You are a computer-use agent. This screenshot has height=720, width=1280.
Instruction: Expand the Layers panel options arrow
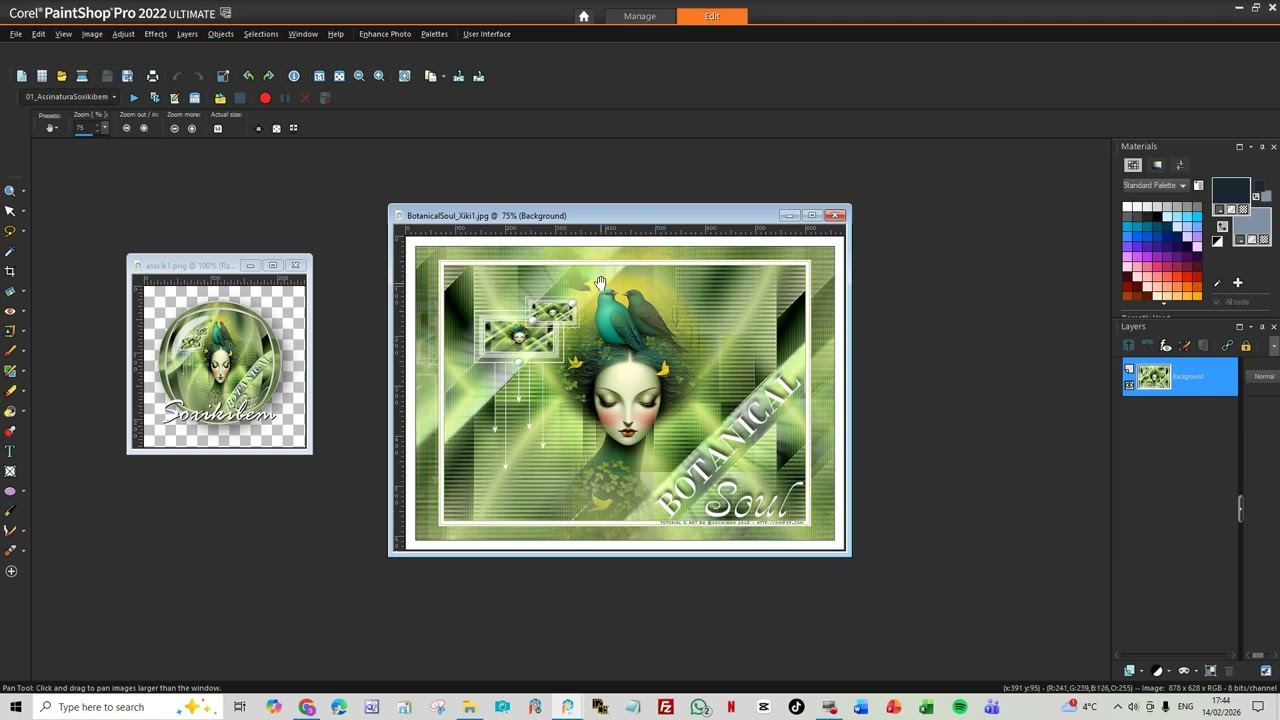point(1250,327)
